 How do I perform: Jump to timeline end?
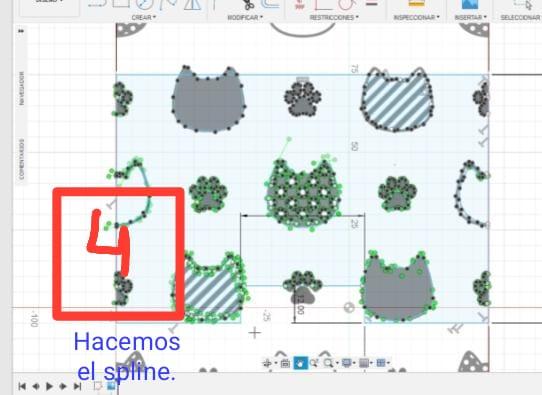click(x=77, y=386)
